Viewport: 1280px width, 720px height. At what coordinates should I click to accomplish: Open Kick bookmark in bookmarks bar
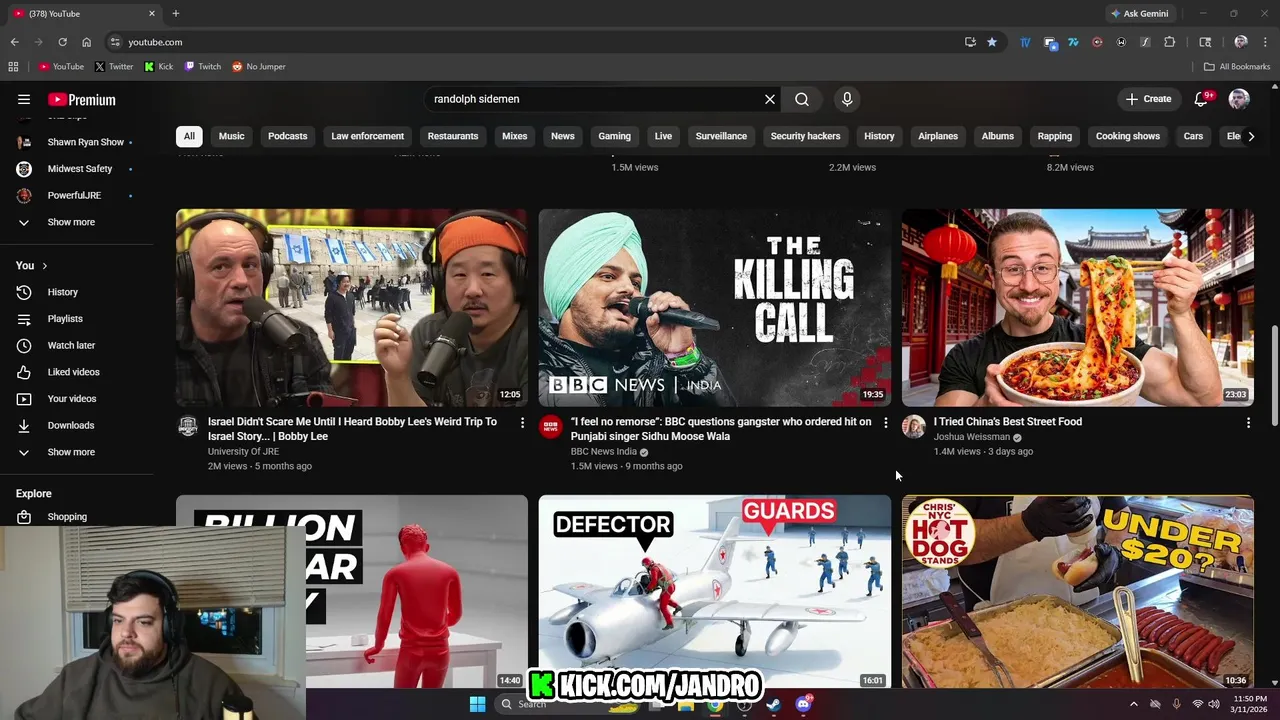(159, 67)
